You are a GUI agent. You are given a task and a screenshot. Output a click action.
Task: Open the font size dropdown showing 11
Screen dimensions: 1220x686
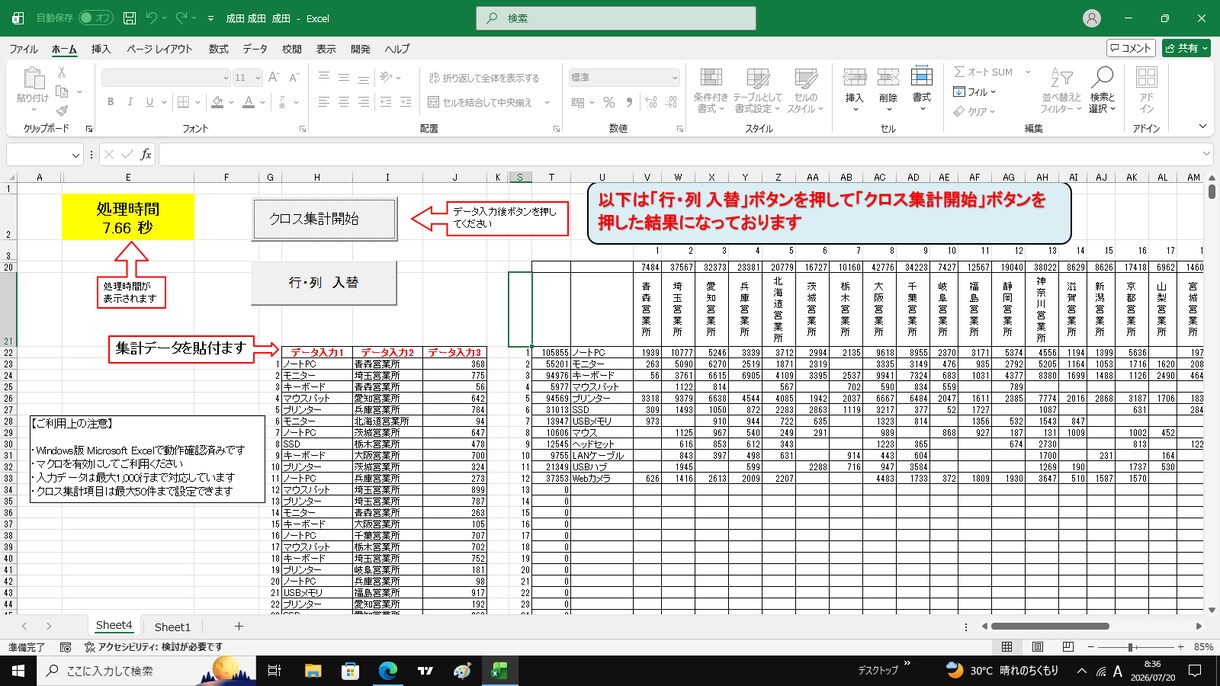(257, 77)
